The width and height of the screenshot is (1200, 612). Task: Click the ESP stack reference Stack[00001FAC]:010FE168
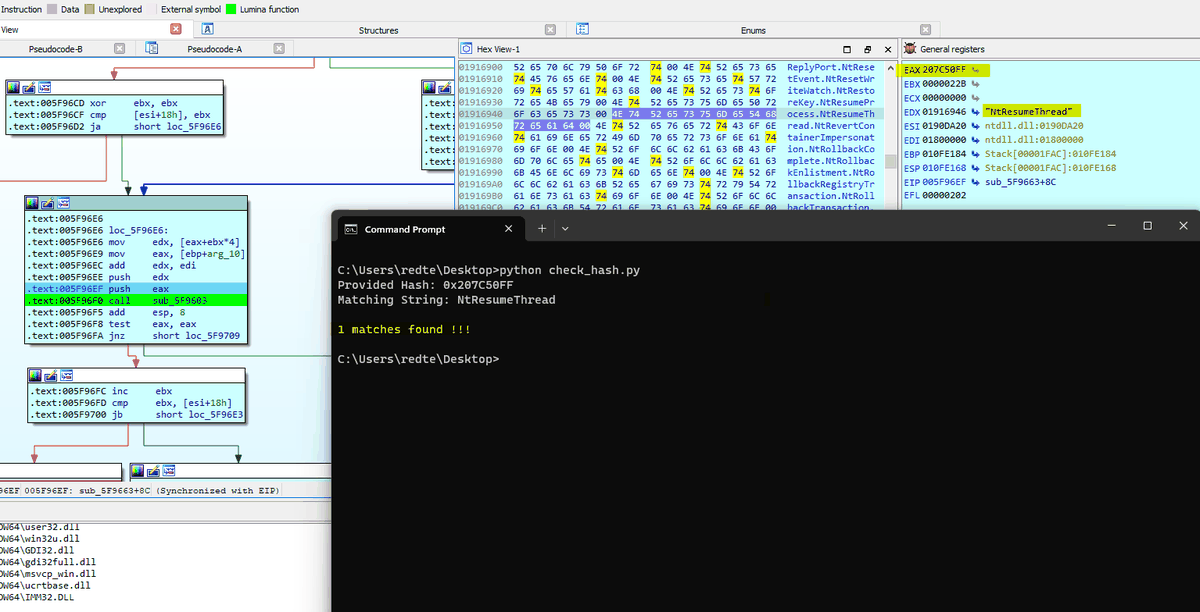coord(1050,168)
